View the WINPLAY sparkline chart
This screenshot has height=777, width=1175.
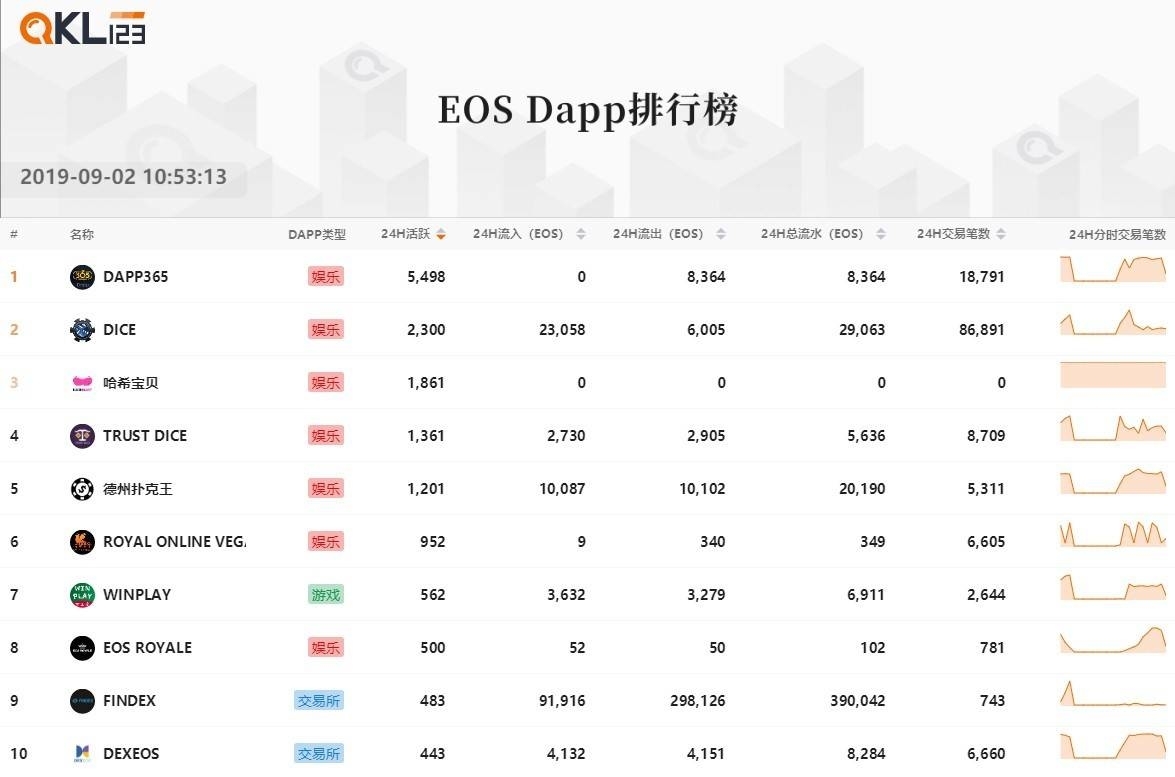(x=1113, y=587)
